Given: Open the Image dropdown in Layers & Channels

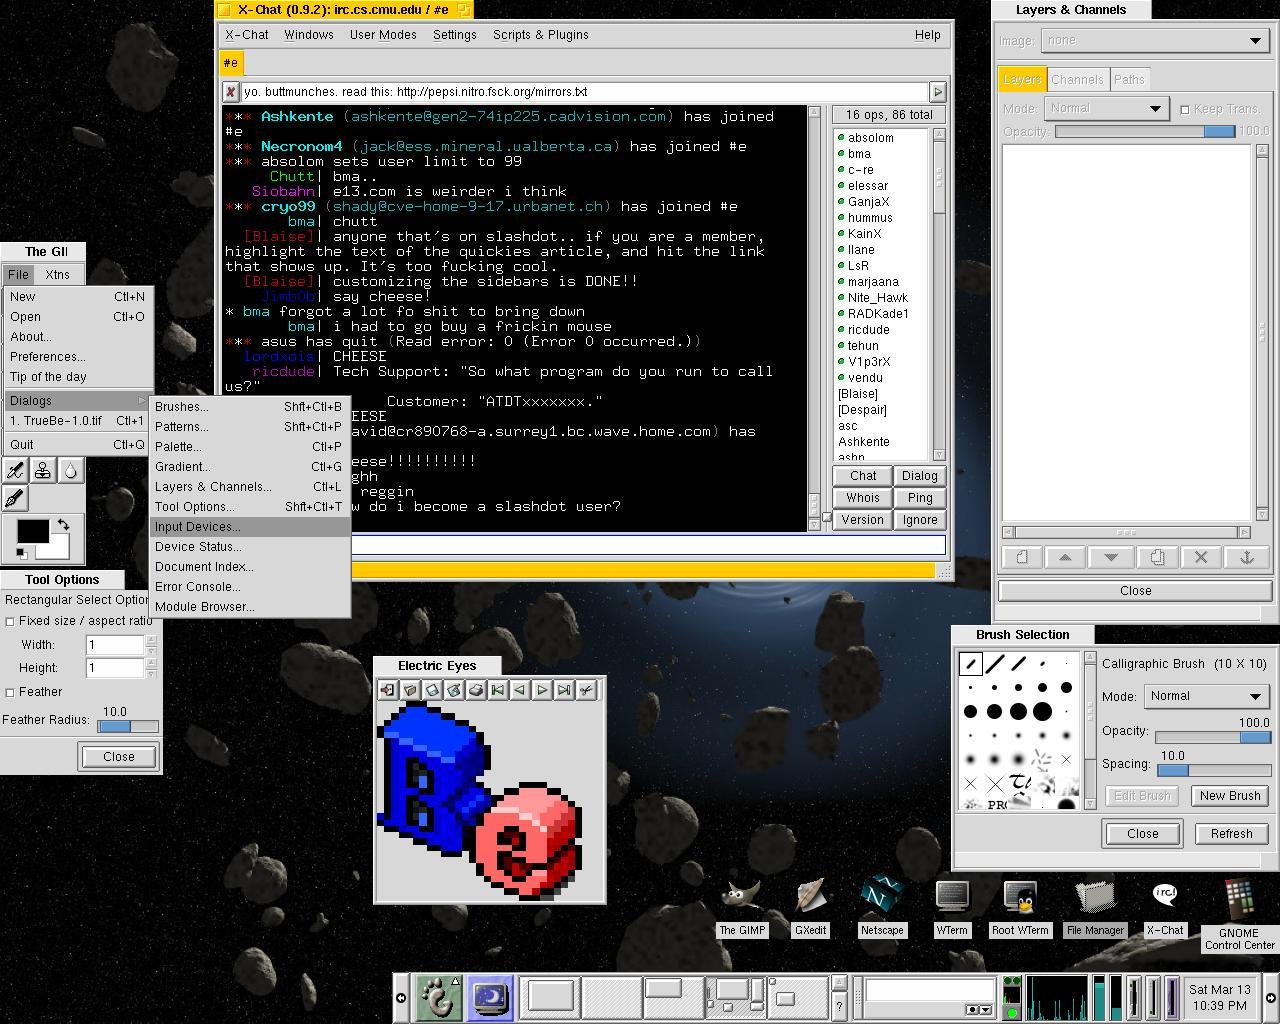Looking at the screenshot, I should pyautogui.click(x=1155, y=40).
